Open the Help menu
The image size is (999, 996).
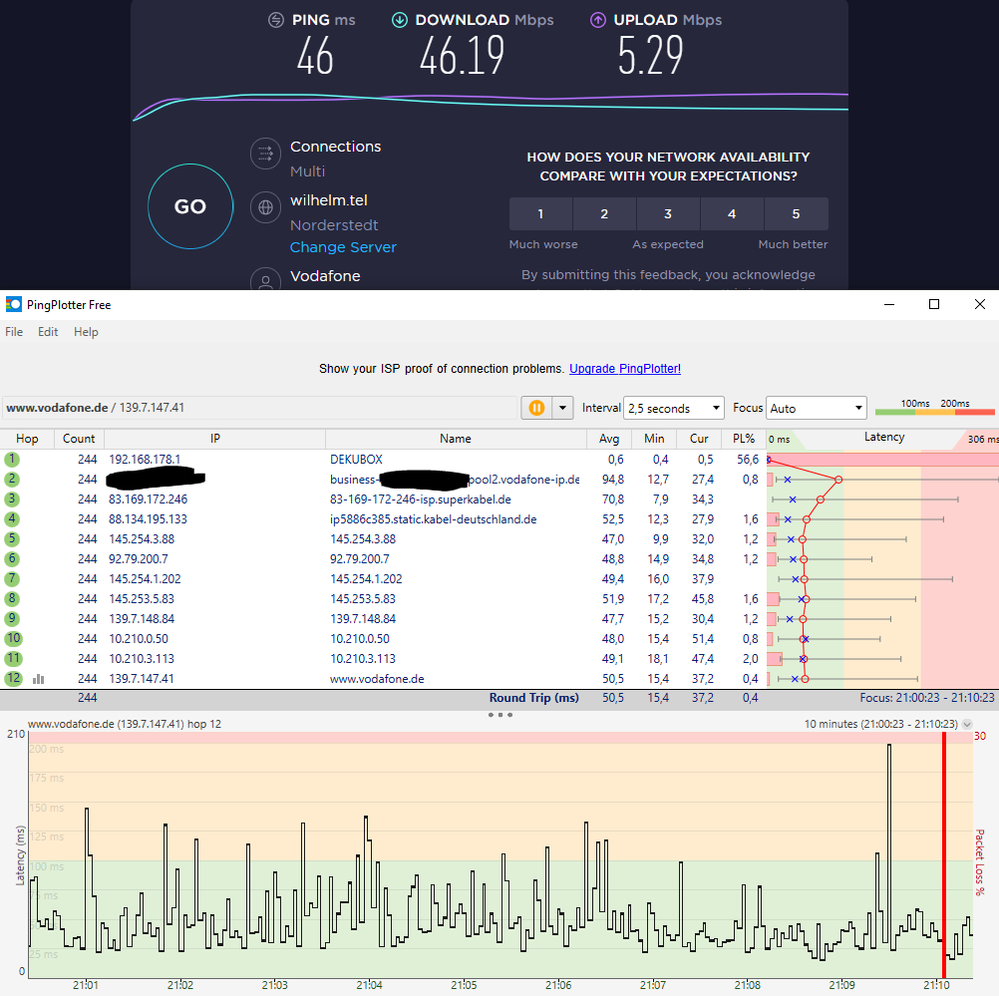(86, 332)
